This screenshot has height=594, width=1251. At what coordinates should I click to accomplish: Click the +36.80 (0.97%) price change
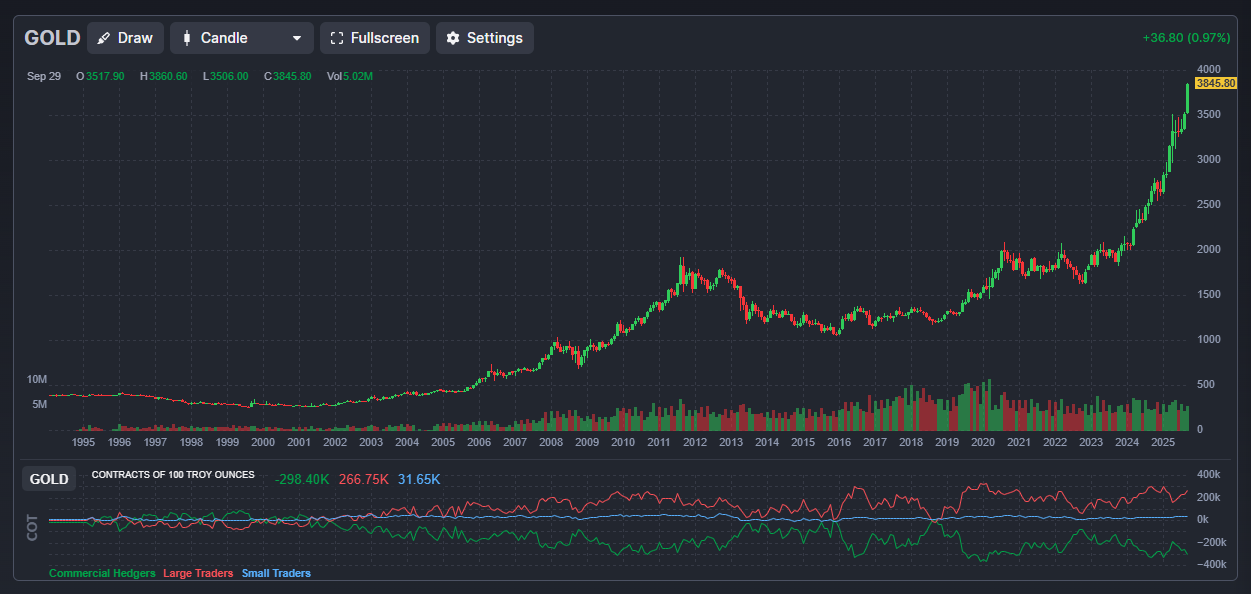coord(1185,38)
